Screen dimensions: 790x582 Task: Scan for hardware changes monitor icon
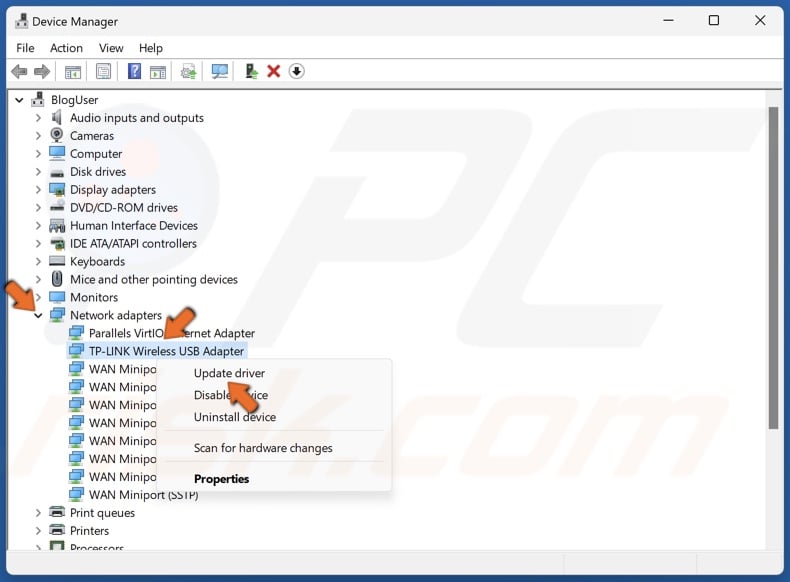(x=220, y=72)
